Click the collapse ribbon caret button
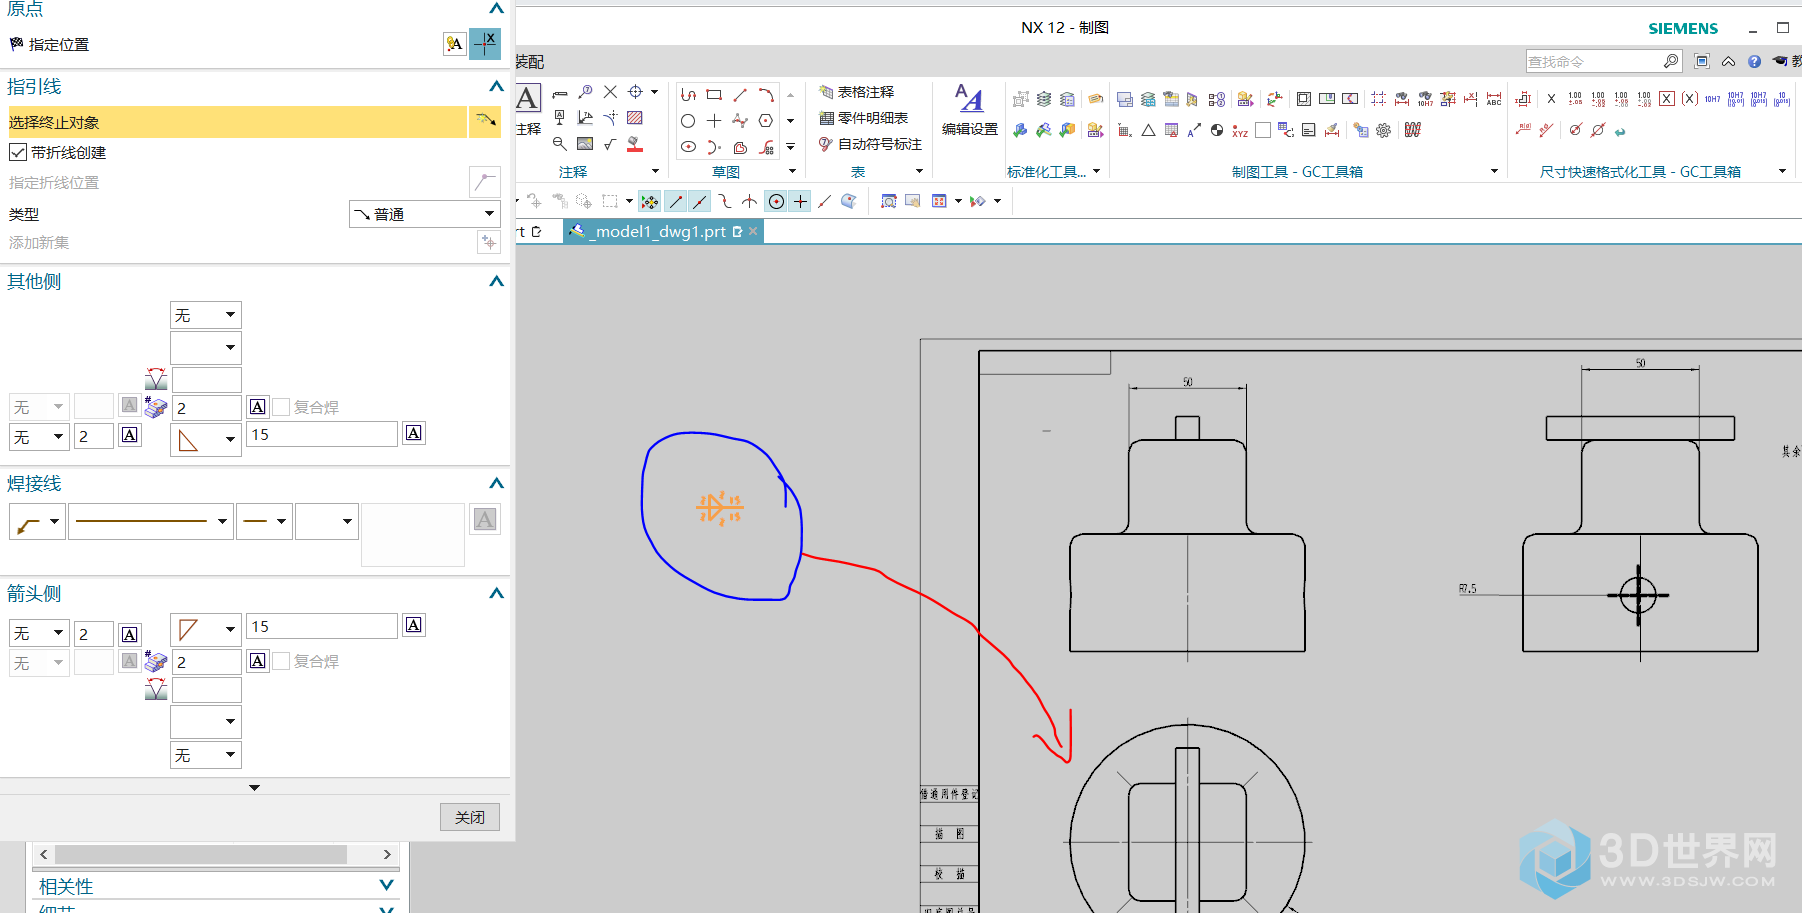Image resolution: width=1802 pixels, height=913 pixels. pyautogui.click(x=1728, y=62)
